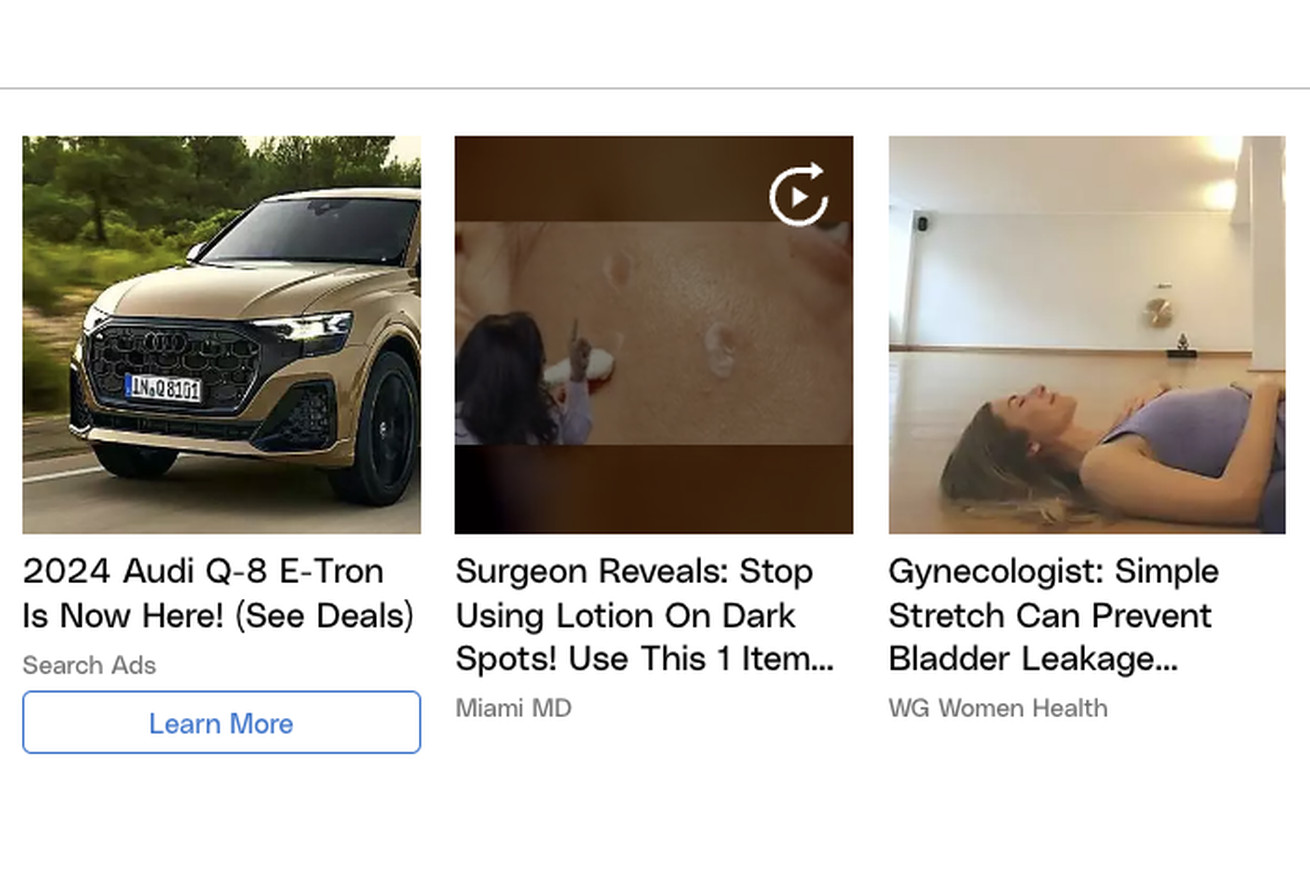Click the dark brown band below the skin video

pos(654,488)
